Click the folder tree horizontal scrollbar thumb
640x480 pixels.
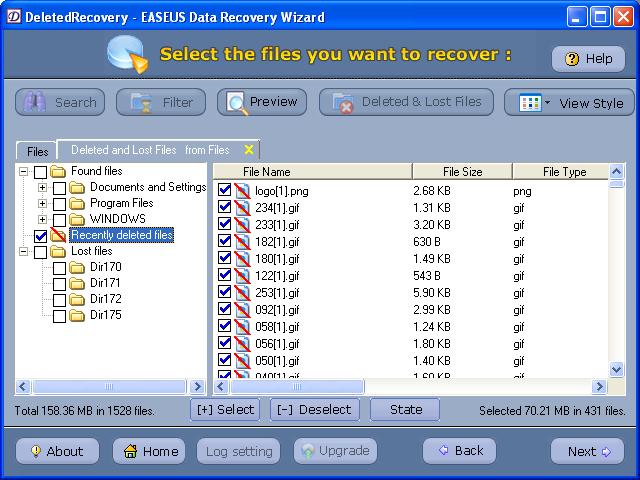click(x=109, y=386)
